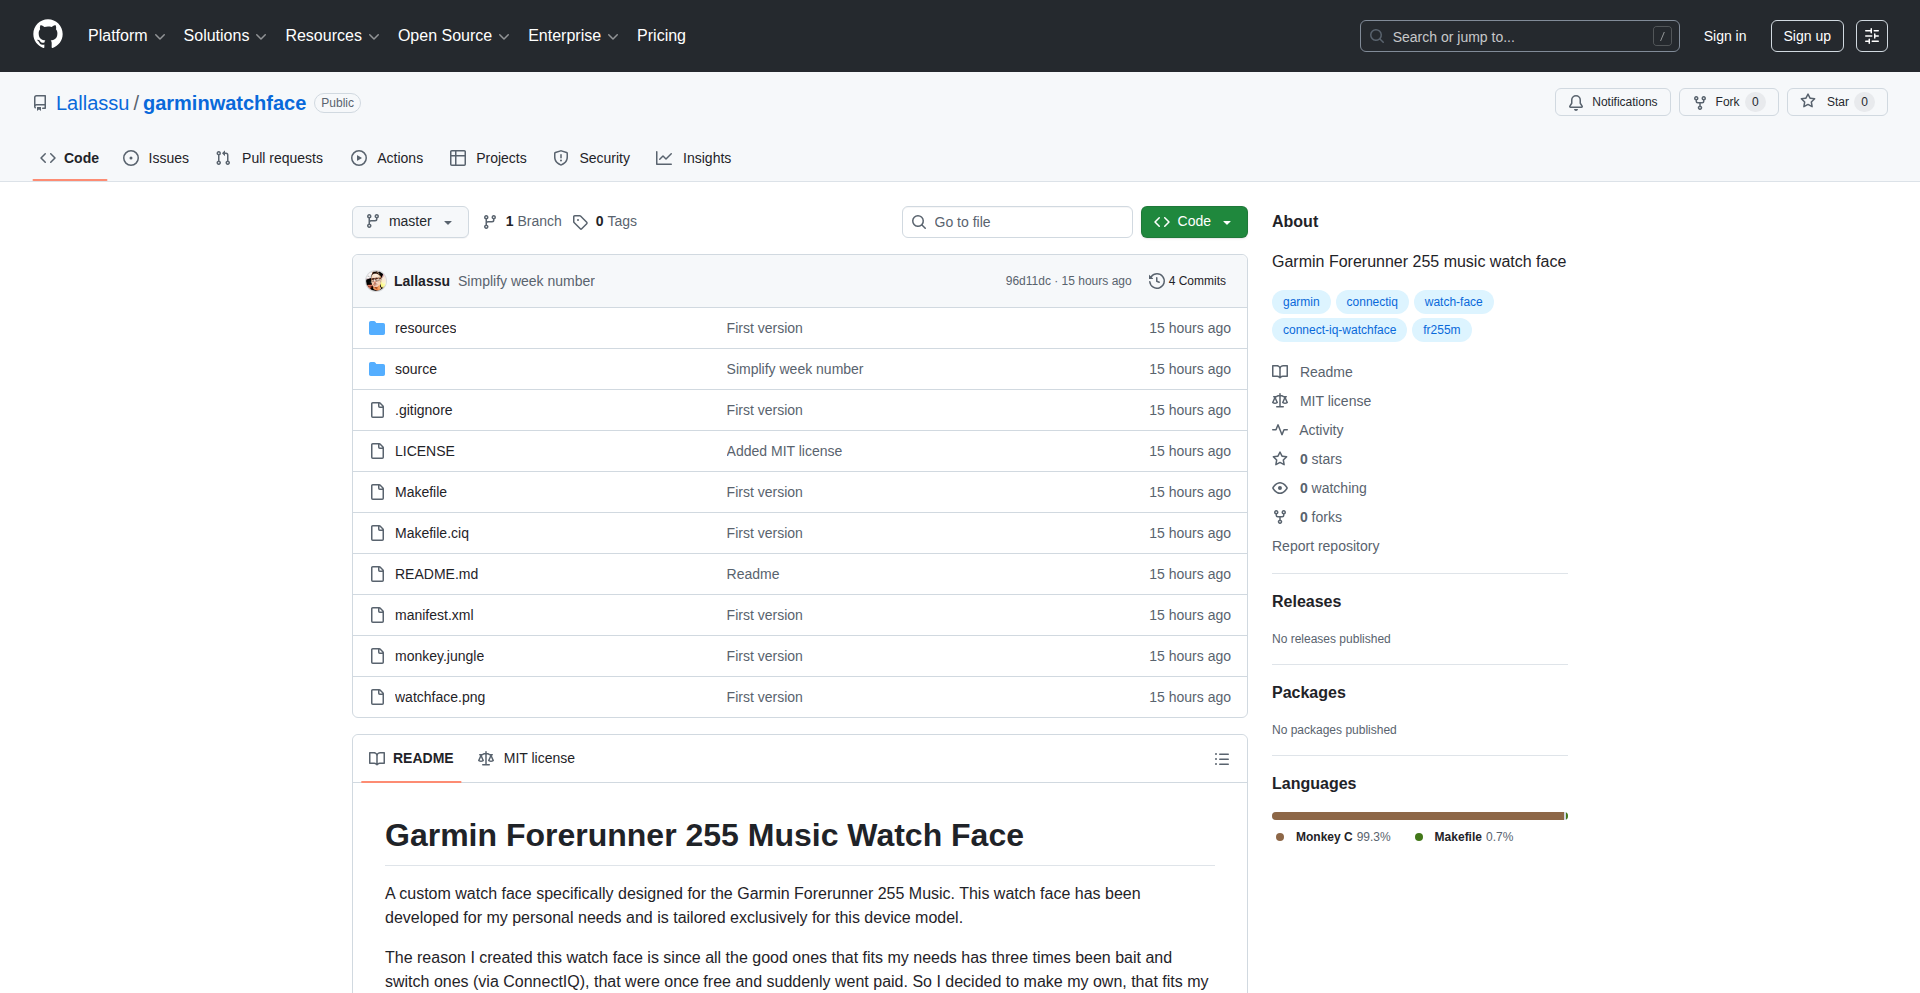
Task: Click the resources folder icon
Action: point(377,328)
